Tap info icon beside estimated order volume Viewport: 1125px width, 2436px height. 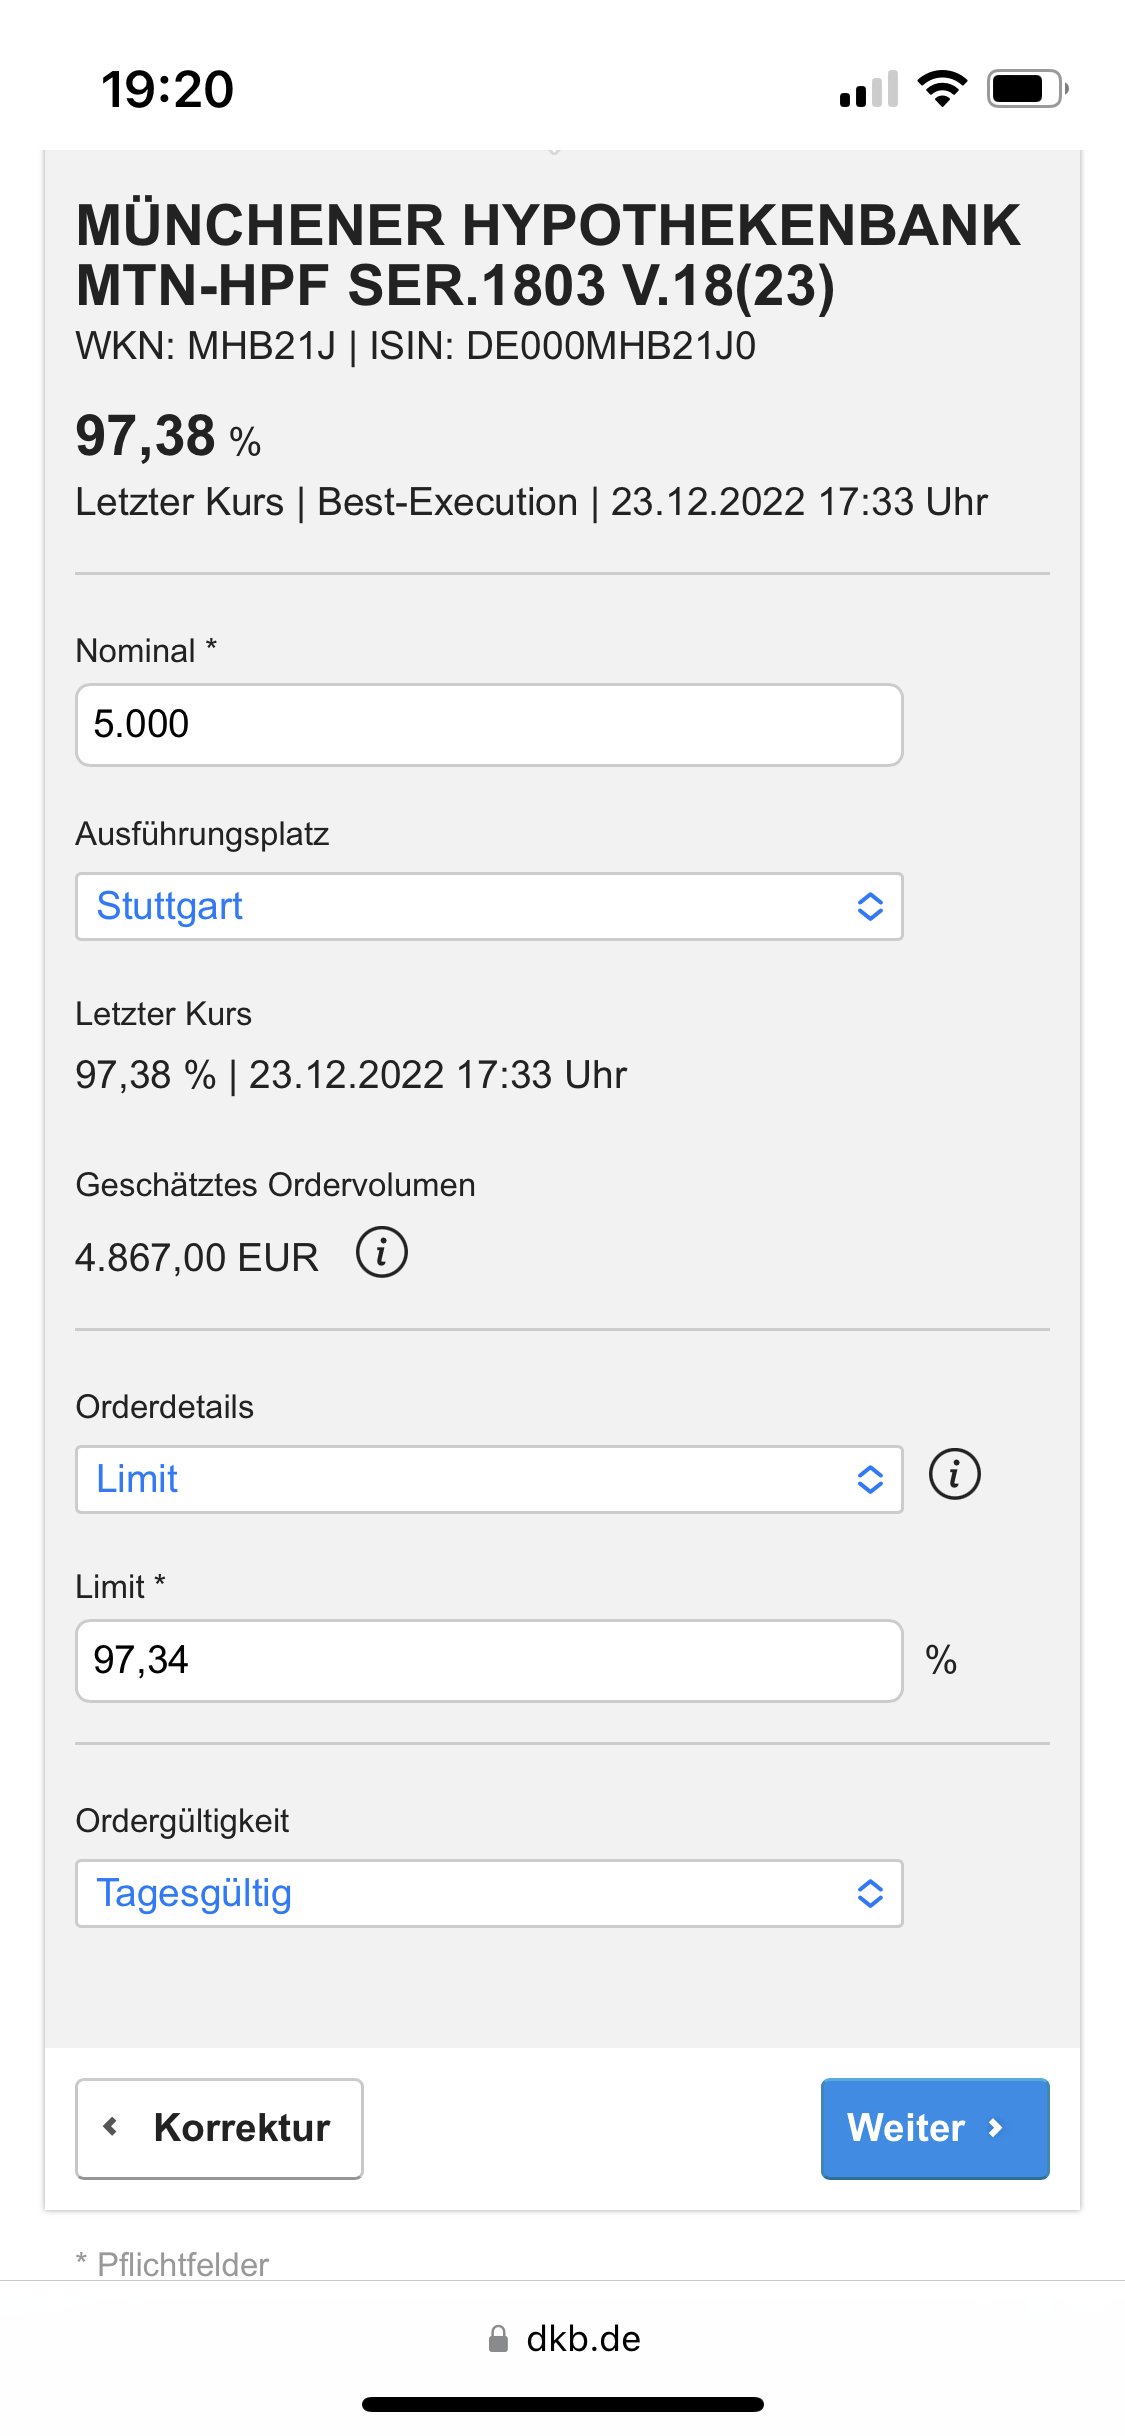point(382,1252)
